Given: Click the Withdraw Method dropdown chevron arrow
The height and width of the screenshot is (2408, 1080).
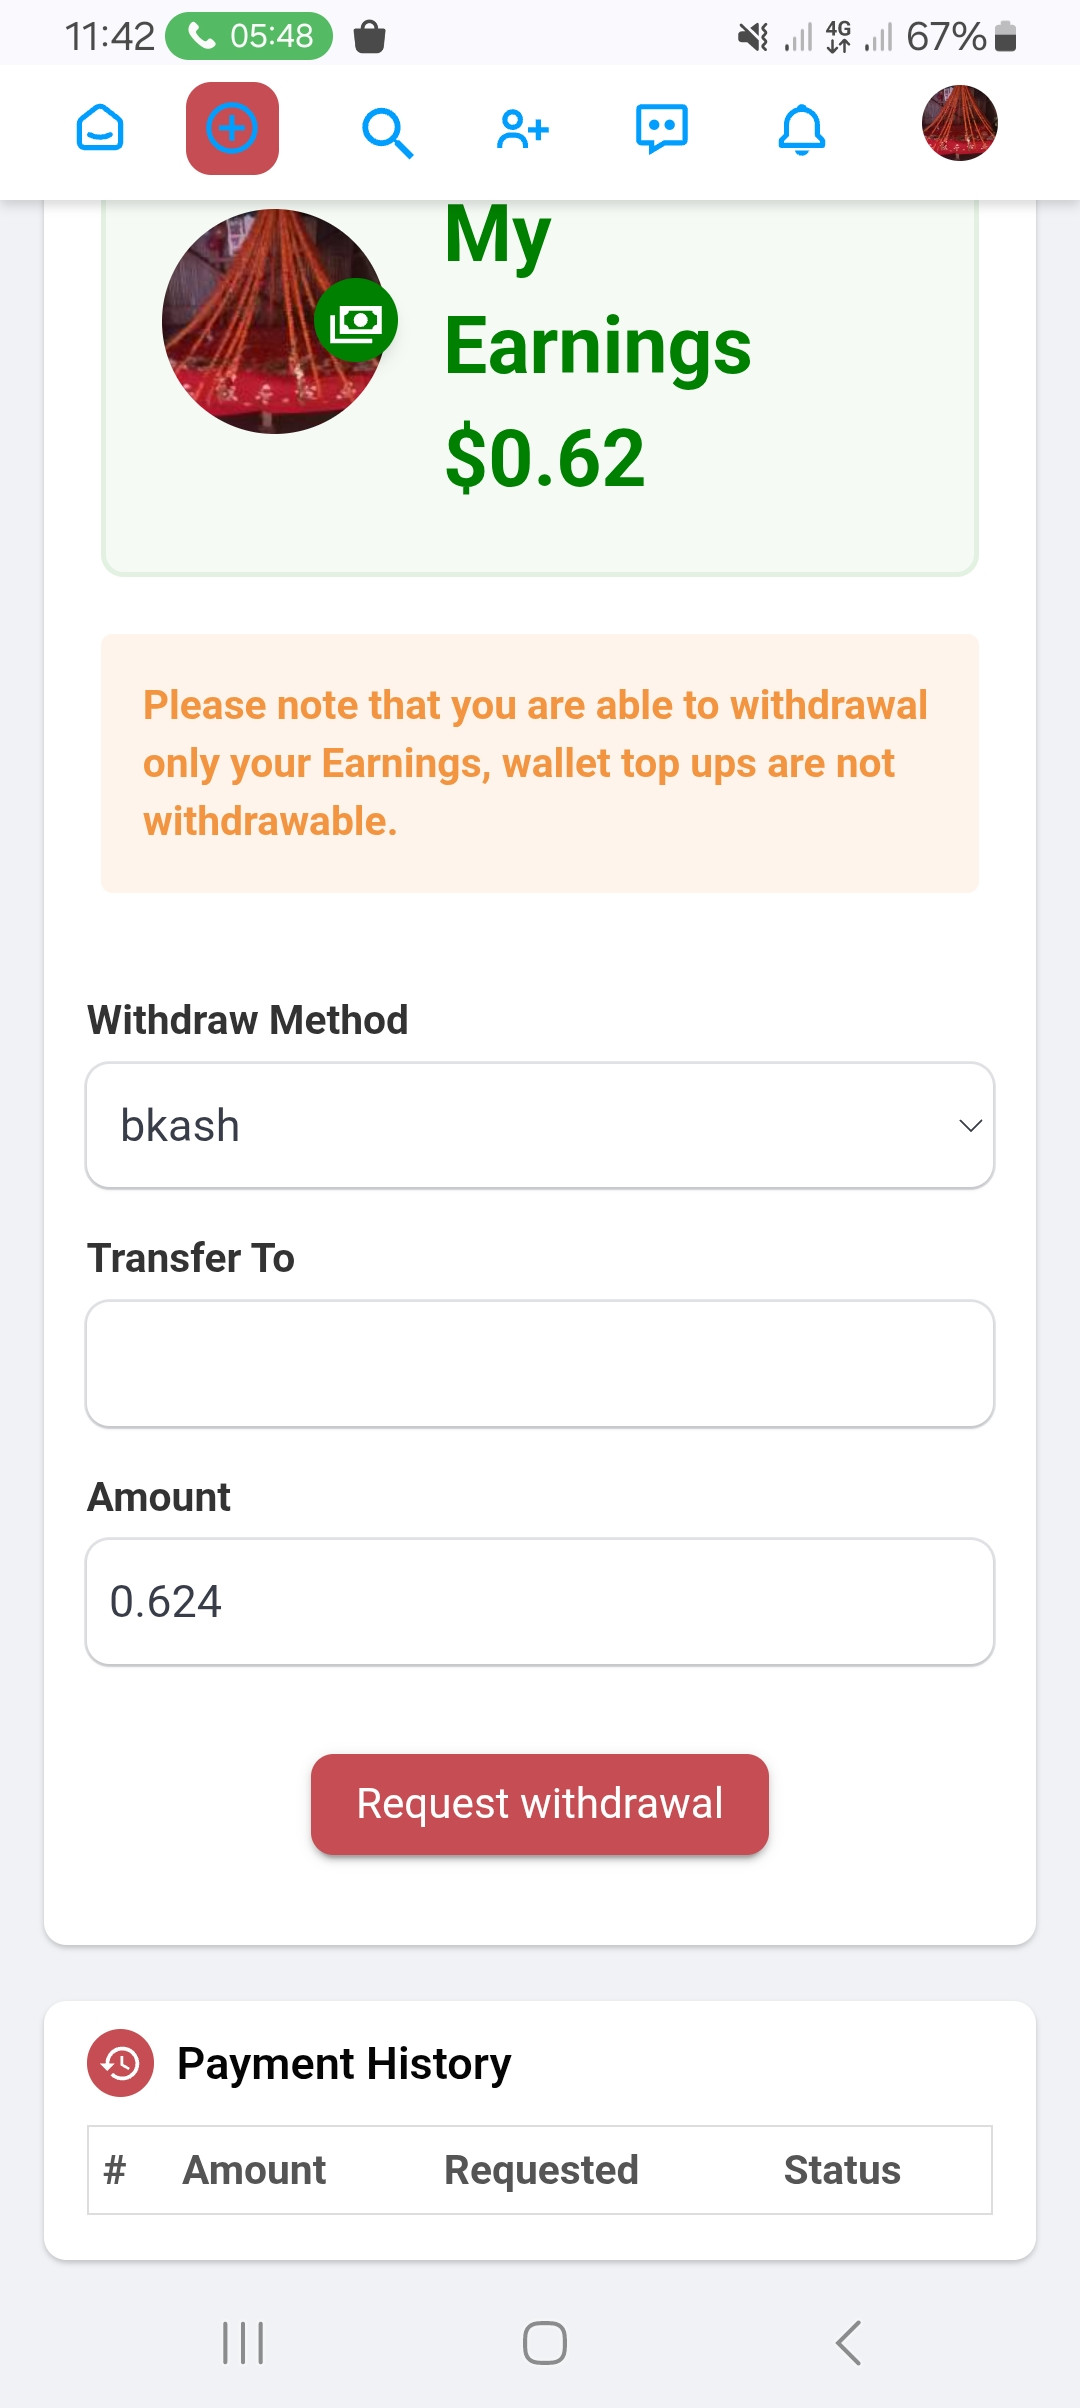Looking at the screenshot, I should (x=970, y=1126).
